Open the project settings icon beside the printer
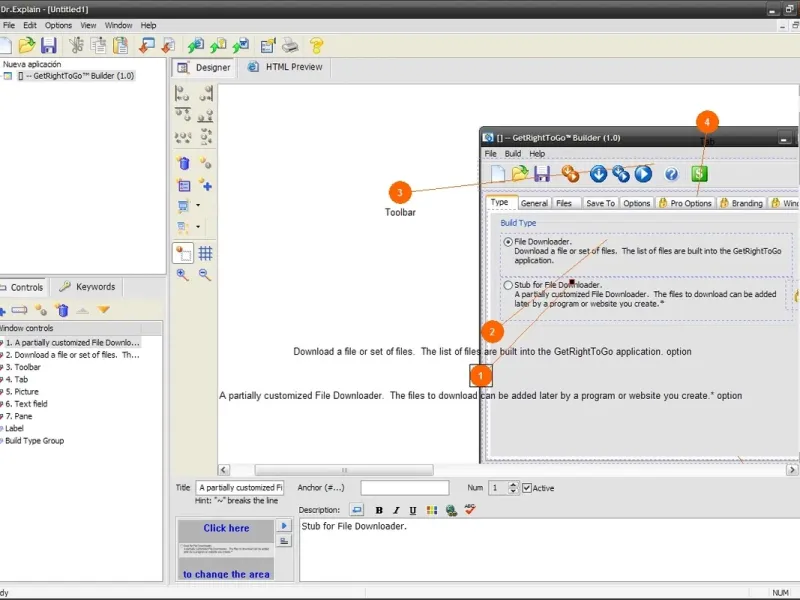800x600 pixels. tap(268, 45)
